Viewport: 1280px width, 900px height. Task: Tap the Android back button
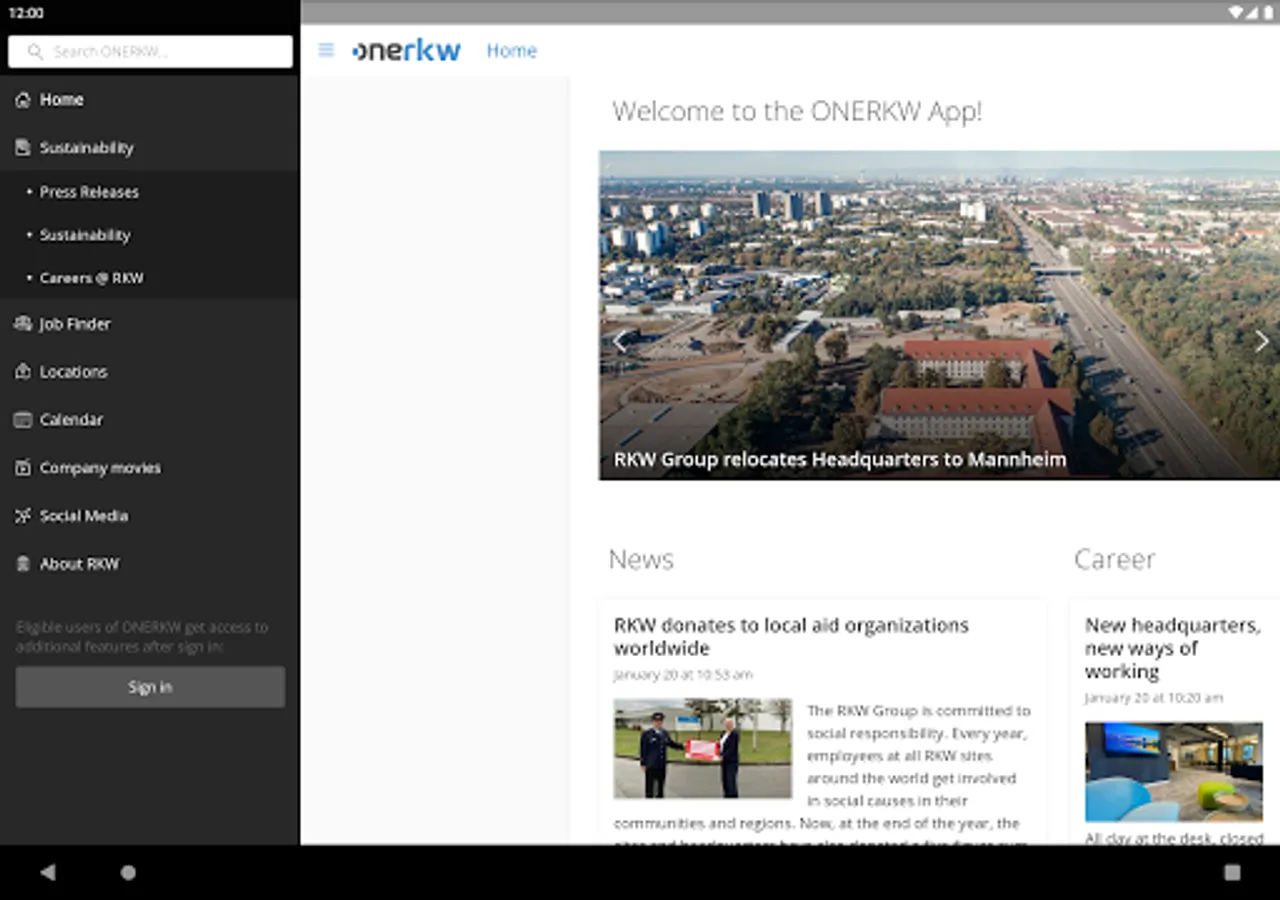(47, 872)
